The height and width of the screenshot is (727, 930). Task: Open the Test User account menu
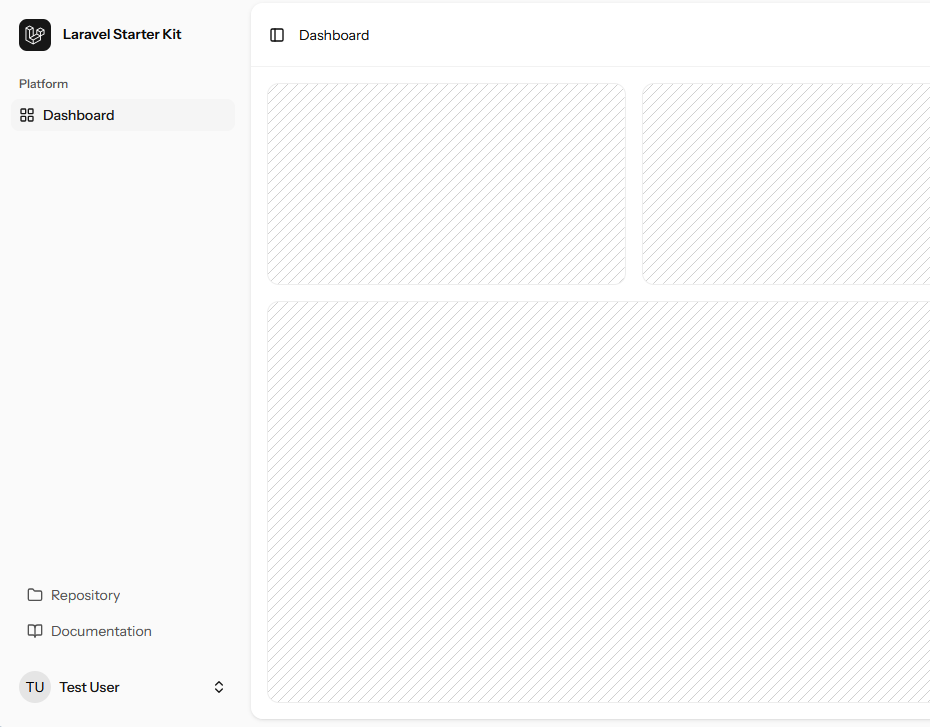(x=123, y=687)
